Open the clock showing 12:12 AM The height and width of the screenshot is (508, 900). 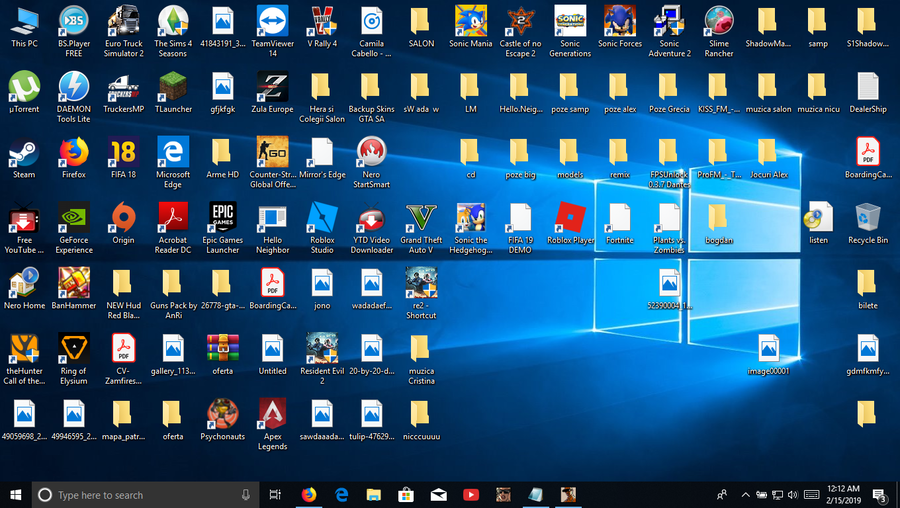point(844,495)
